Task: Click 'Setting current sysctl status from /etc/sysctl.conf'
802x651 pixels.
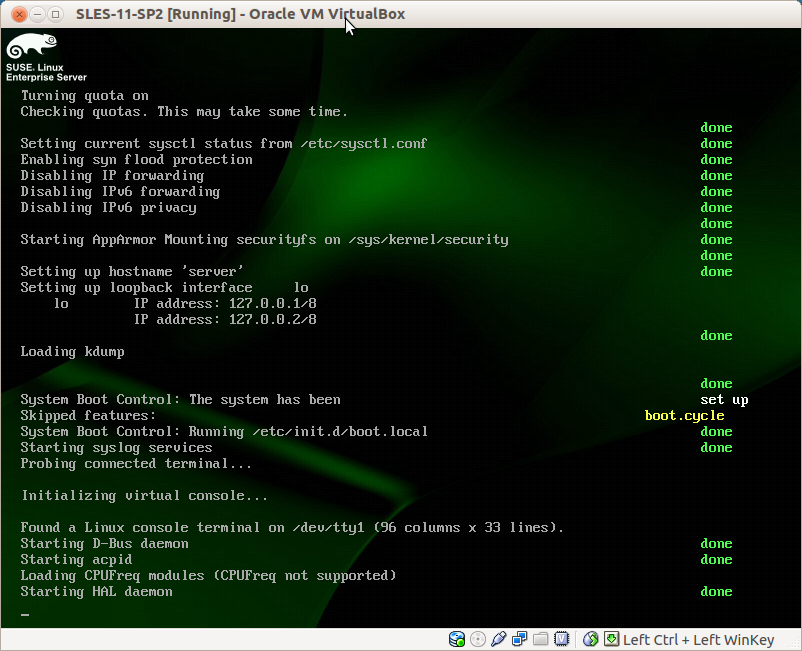Action: 224,144
